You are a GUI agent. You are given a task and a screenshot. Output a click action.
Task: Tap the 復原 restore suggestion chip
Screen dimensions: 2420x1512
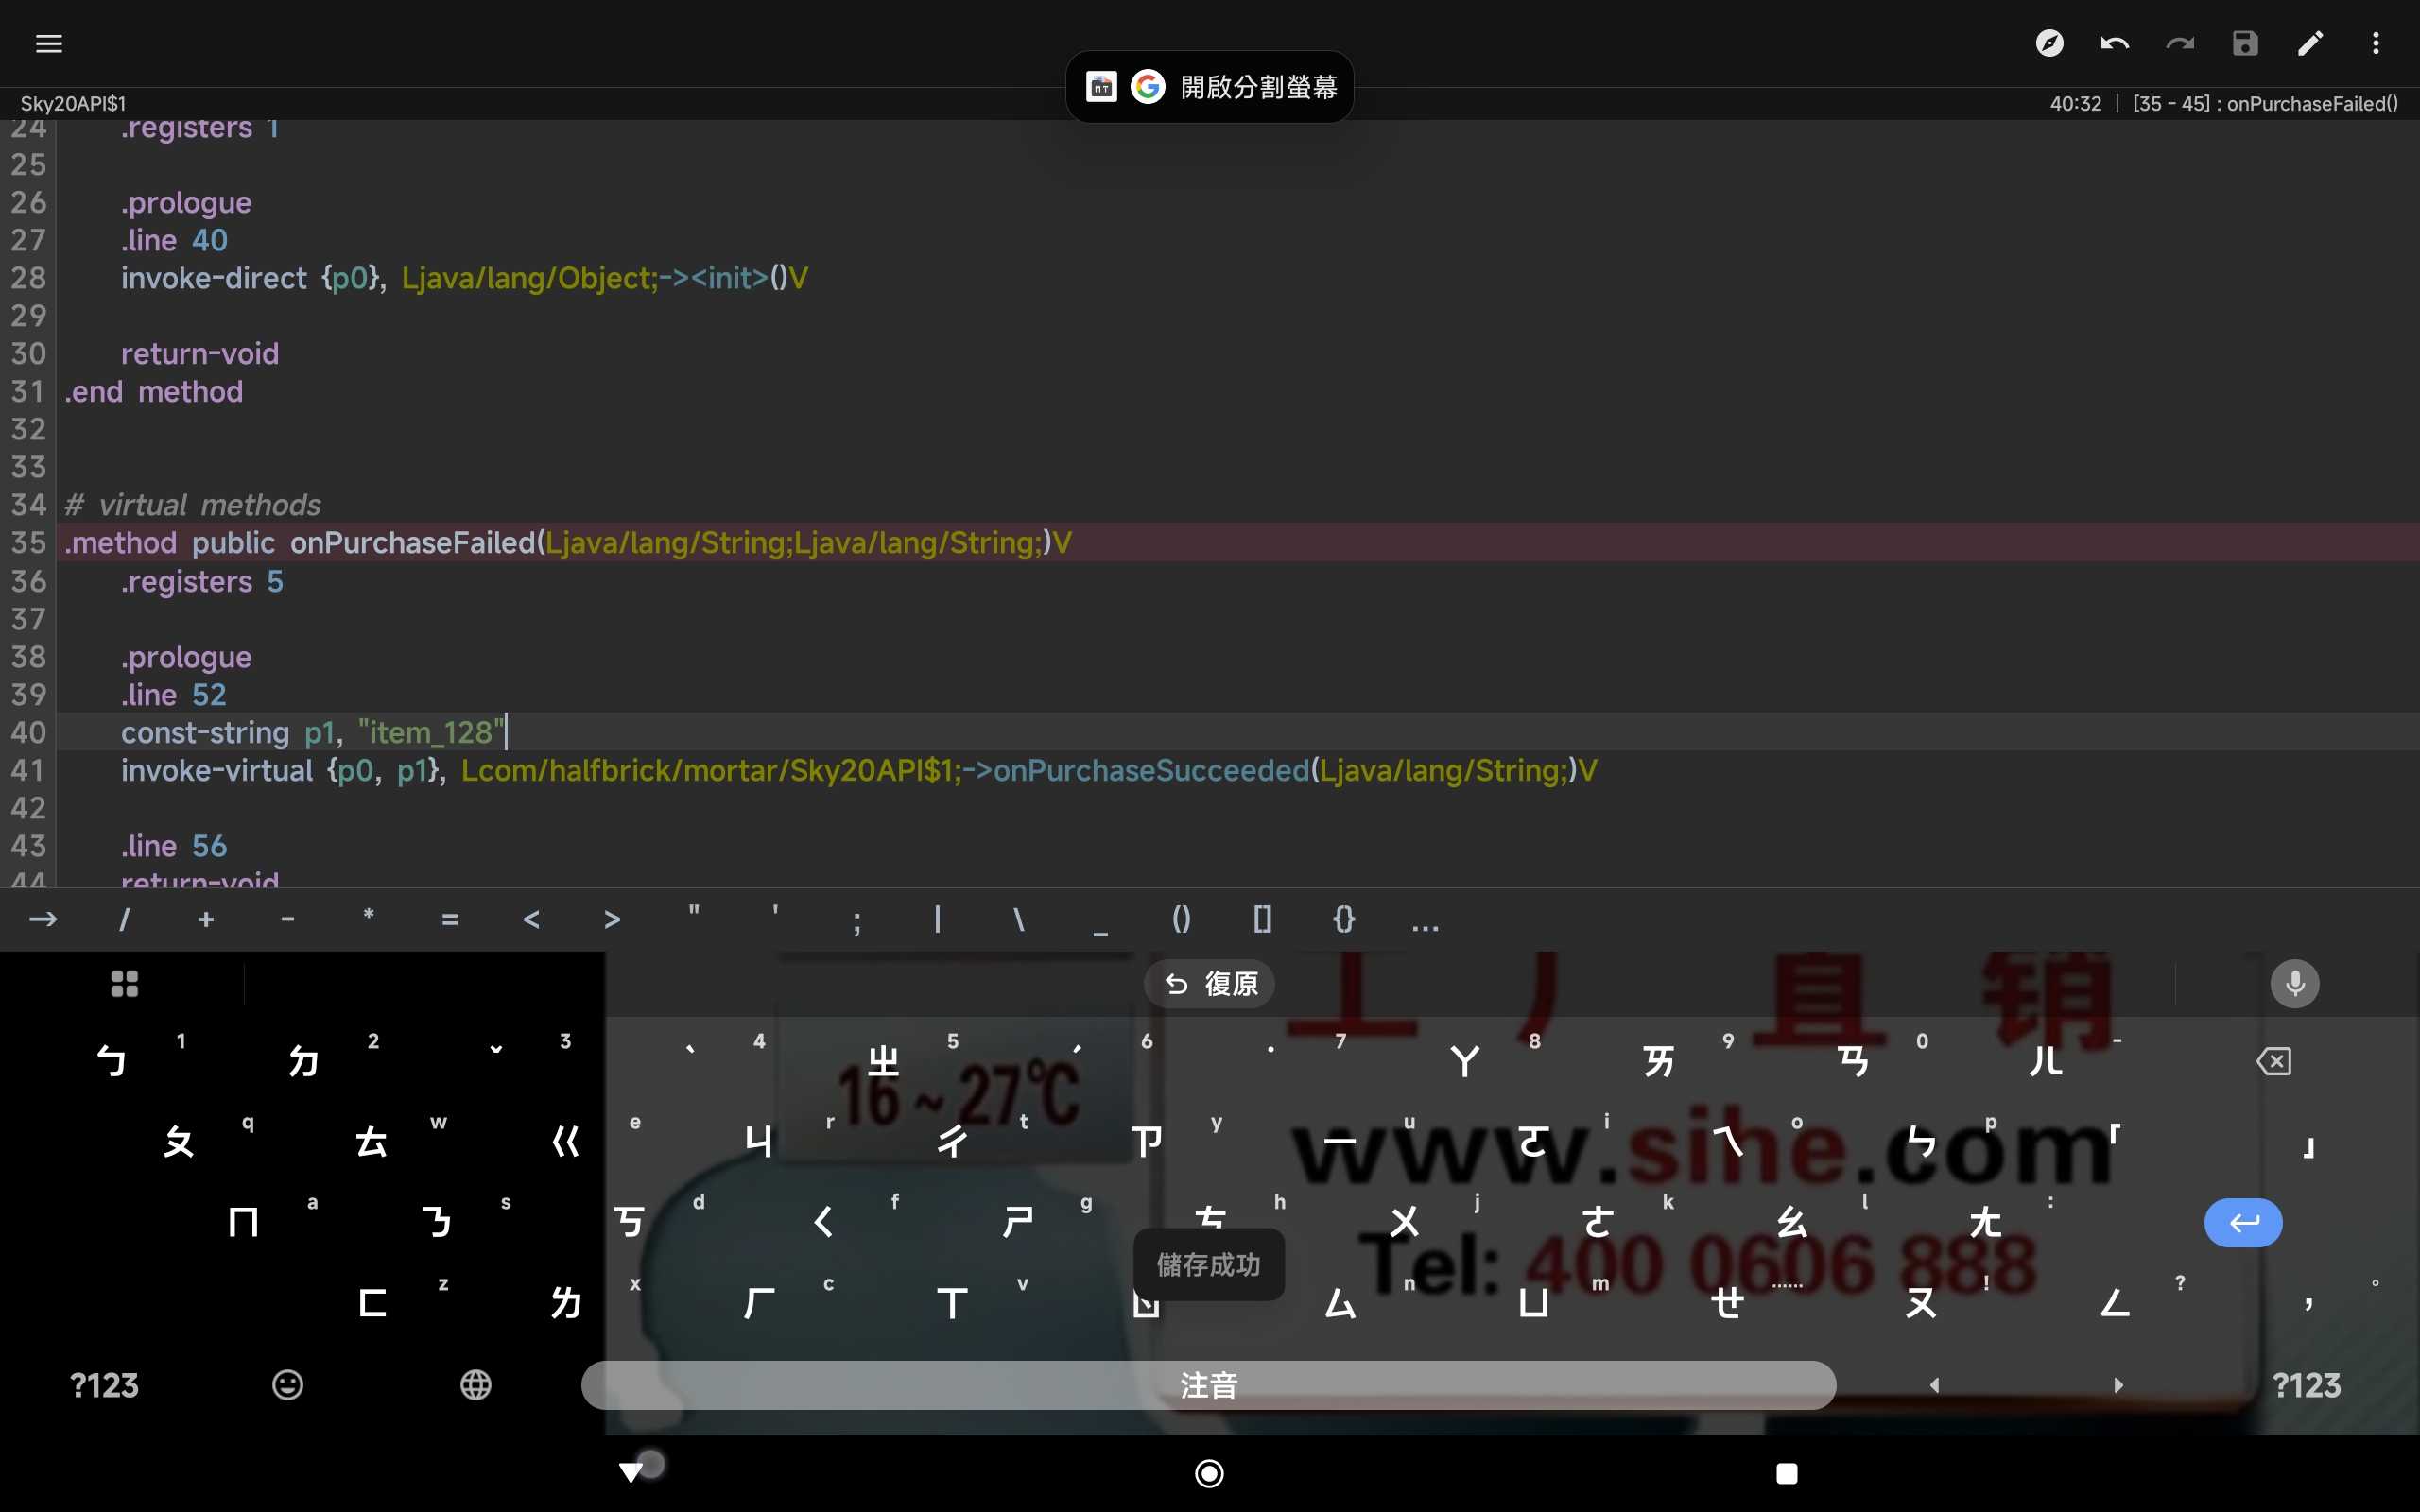coord(1210,984)
